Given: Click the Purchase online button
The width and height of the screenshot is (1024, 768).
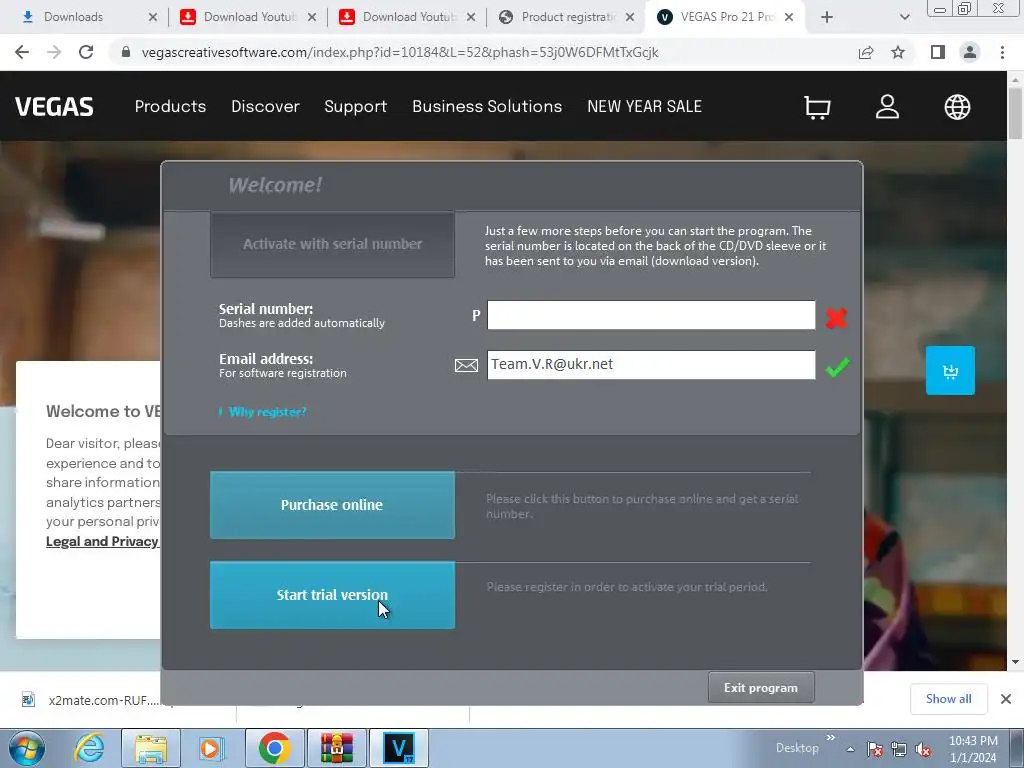Looking at the screenshot, I should click(x=332, y=505).
